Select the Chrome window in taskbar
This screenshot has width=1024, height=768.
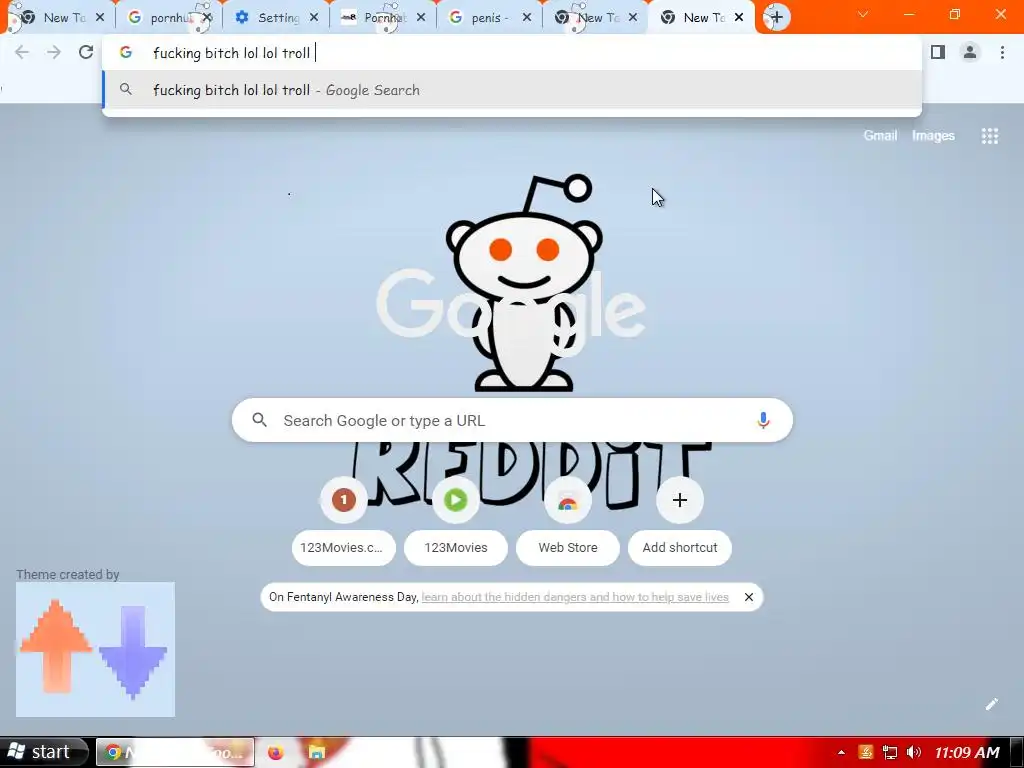pos(175,752)
